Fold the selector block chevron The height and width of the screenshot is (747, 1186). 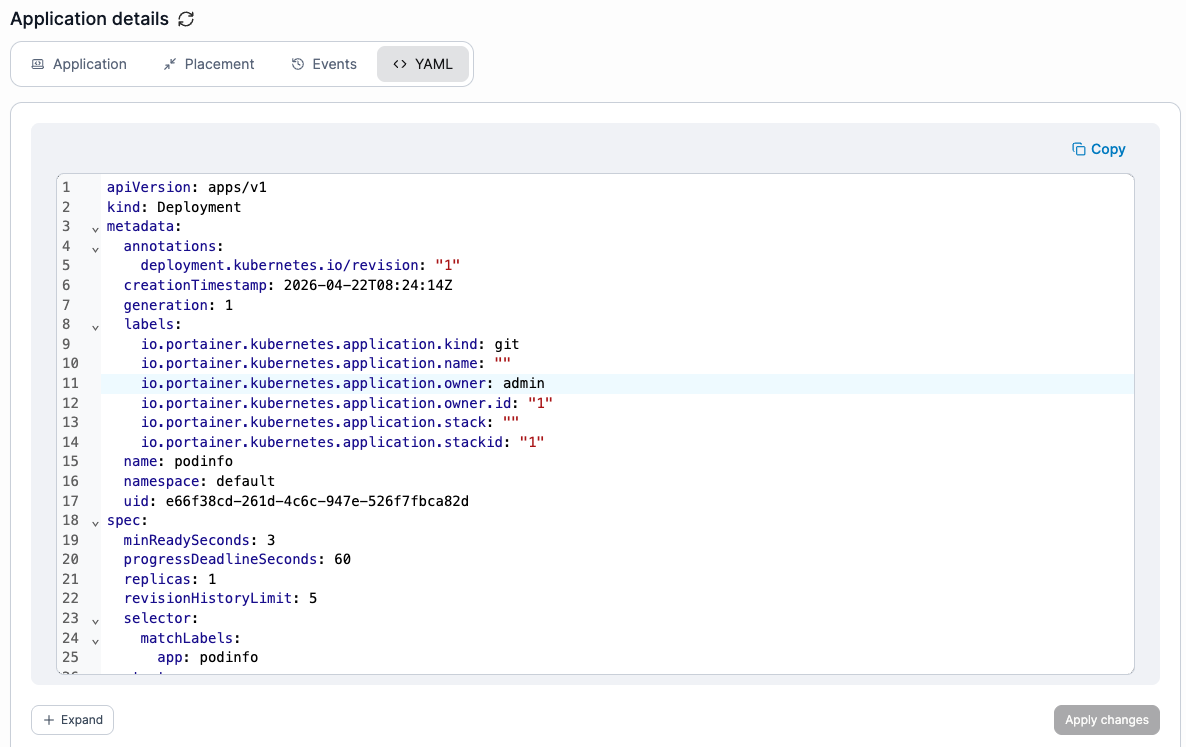[x=95, y=621]
